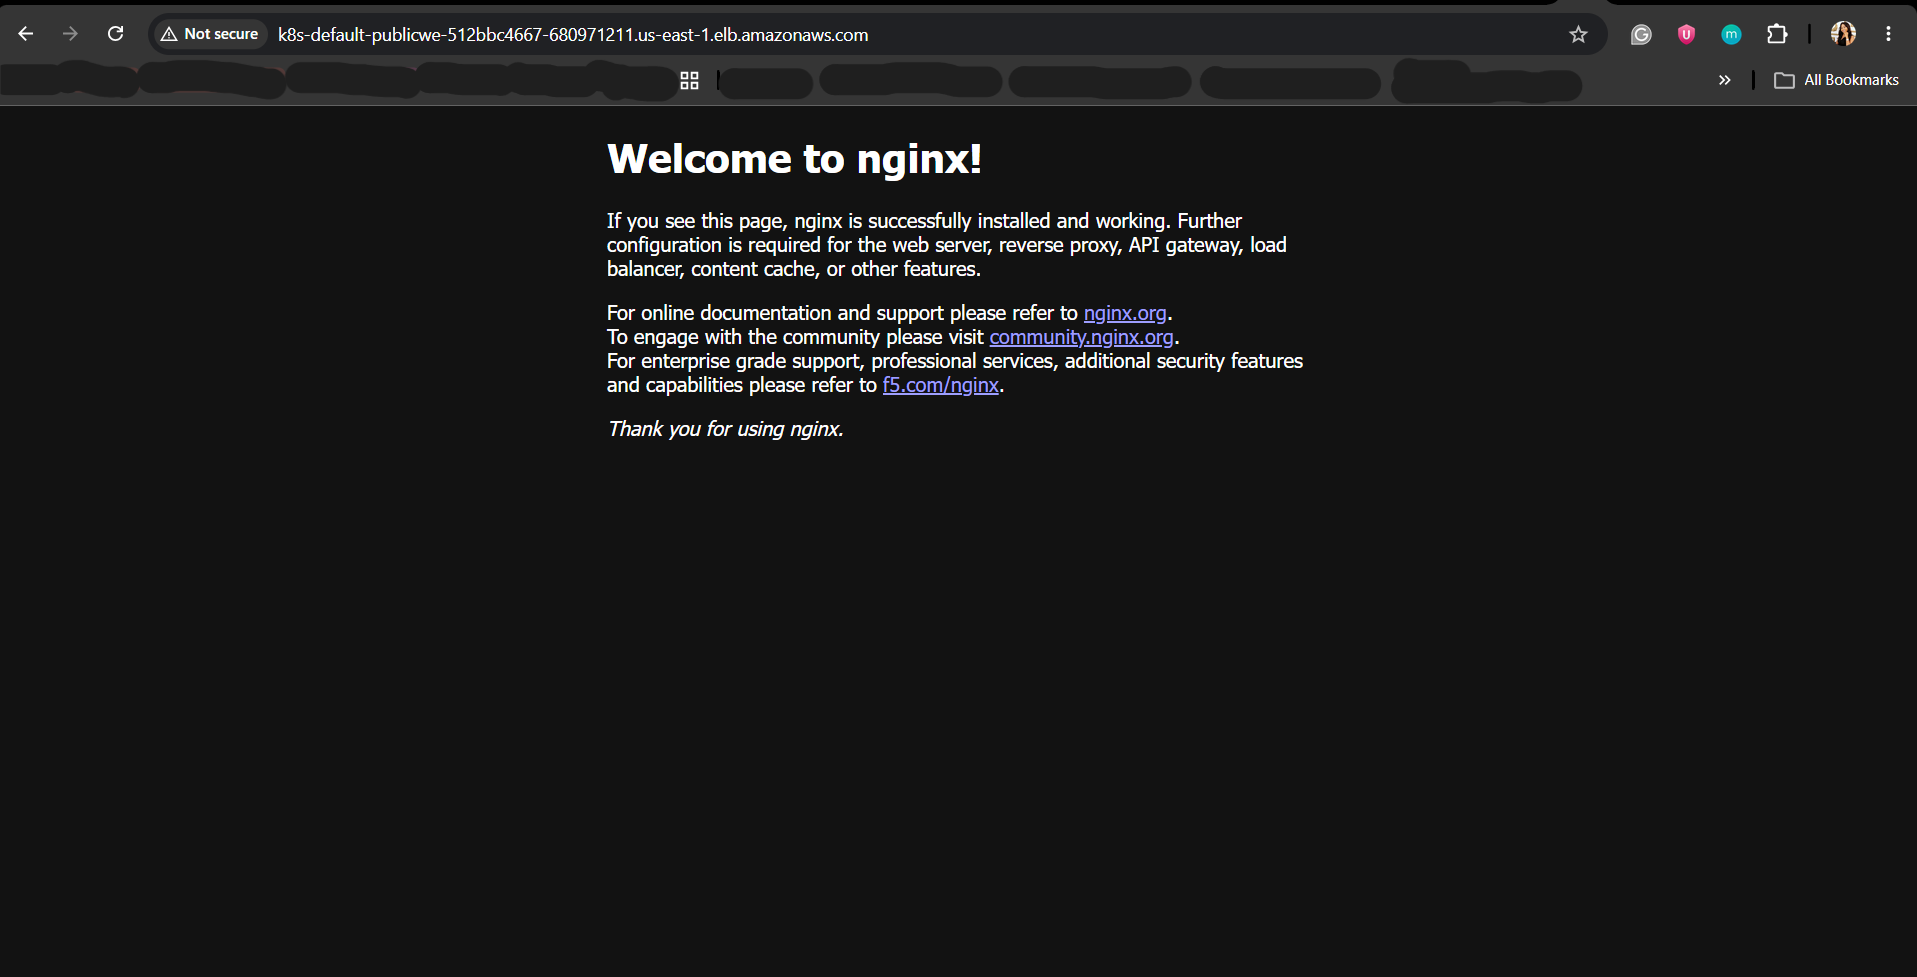The image size is (1917, 977).
Task: Open the teal circular m extension
Action: (1731, 35)
